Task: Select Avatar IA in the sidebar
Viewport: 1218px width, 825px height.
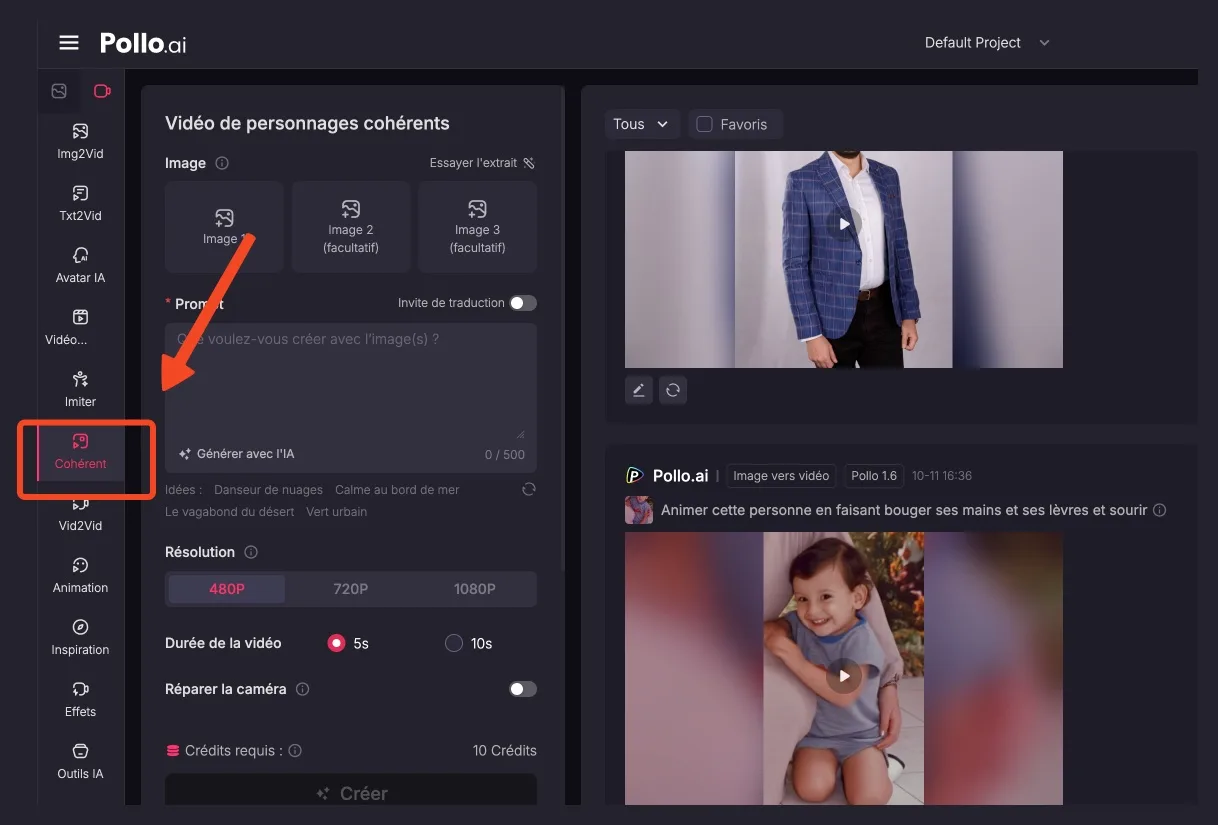Action: click(x=80, y=265)
